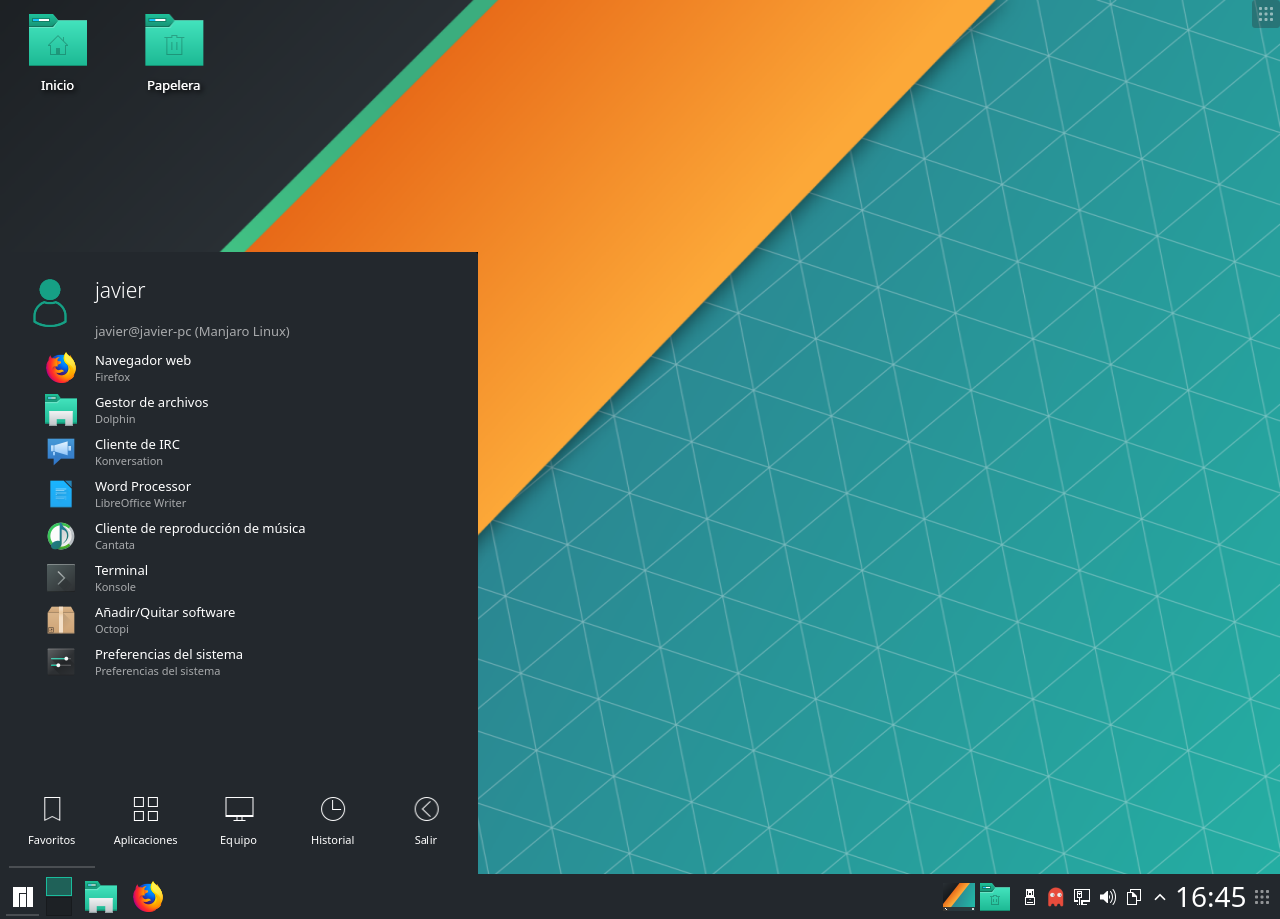
Task: Select Salir to show leave options
Action: point(425,820)
